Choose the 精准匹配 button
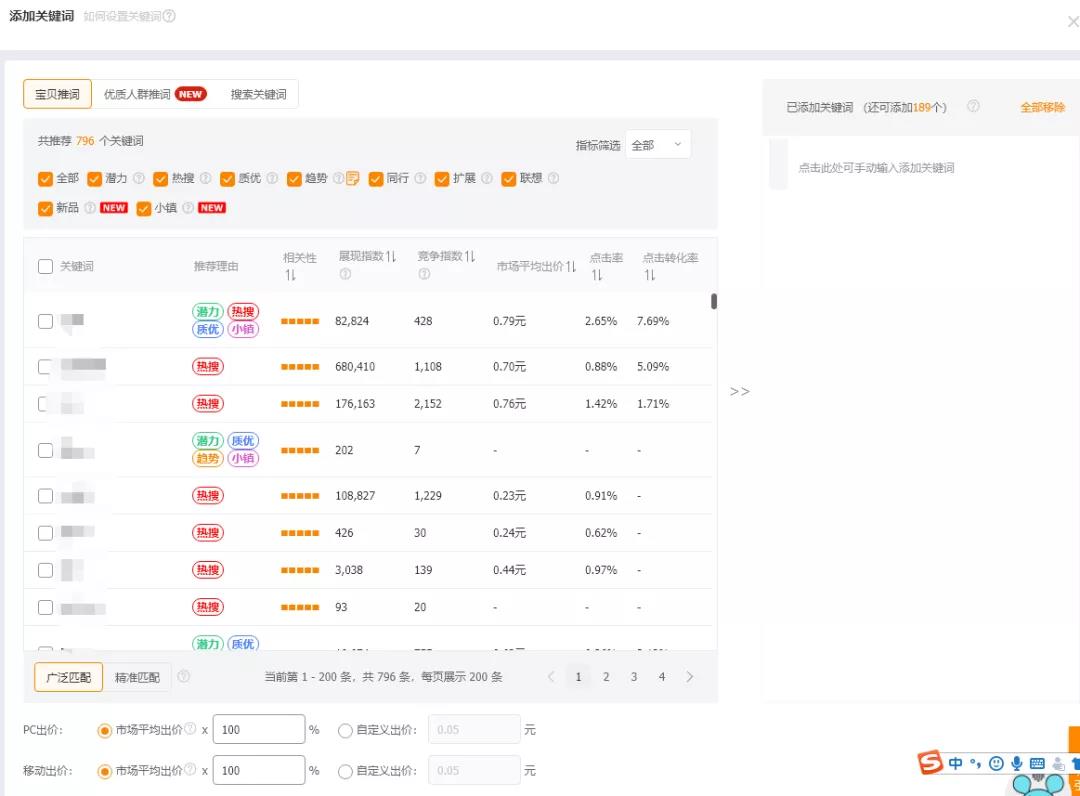Screen dimensions: 1080x796 point(137,677)
